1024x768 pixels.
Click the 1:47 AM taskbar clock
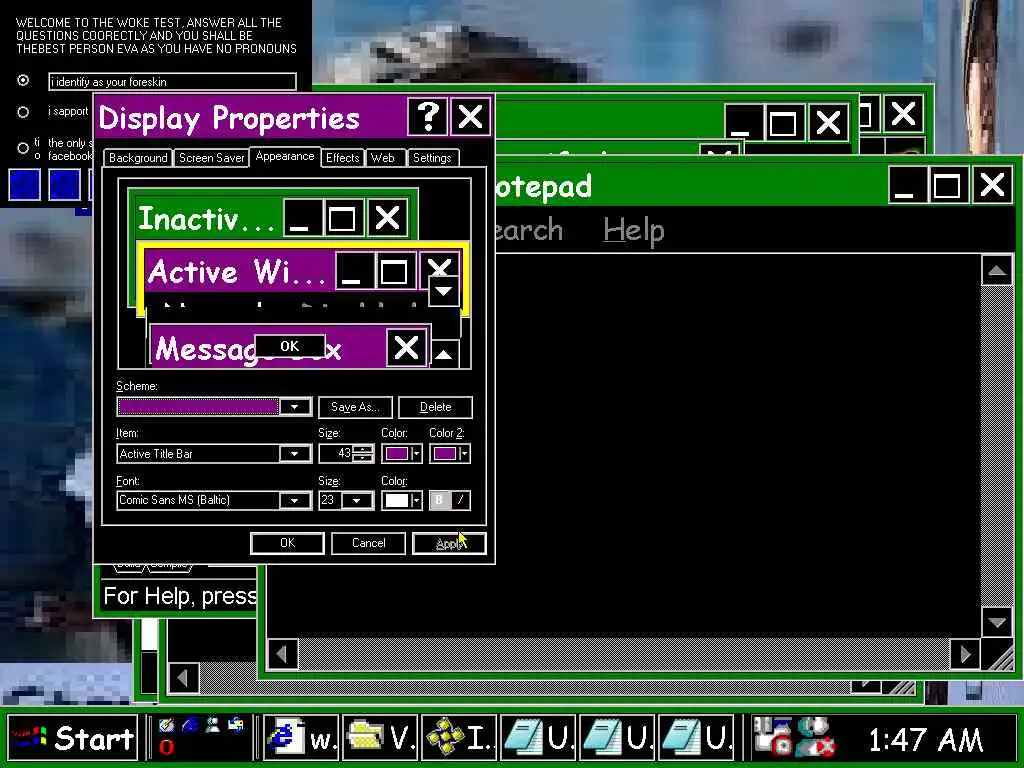pos(925,740)
